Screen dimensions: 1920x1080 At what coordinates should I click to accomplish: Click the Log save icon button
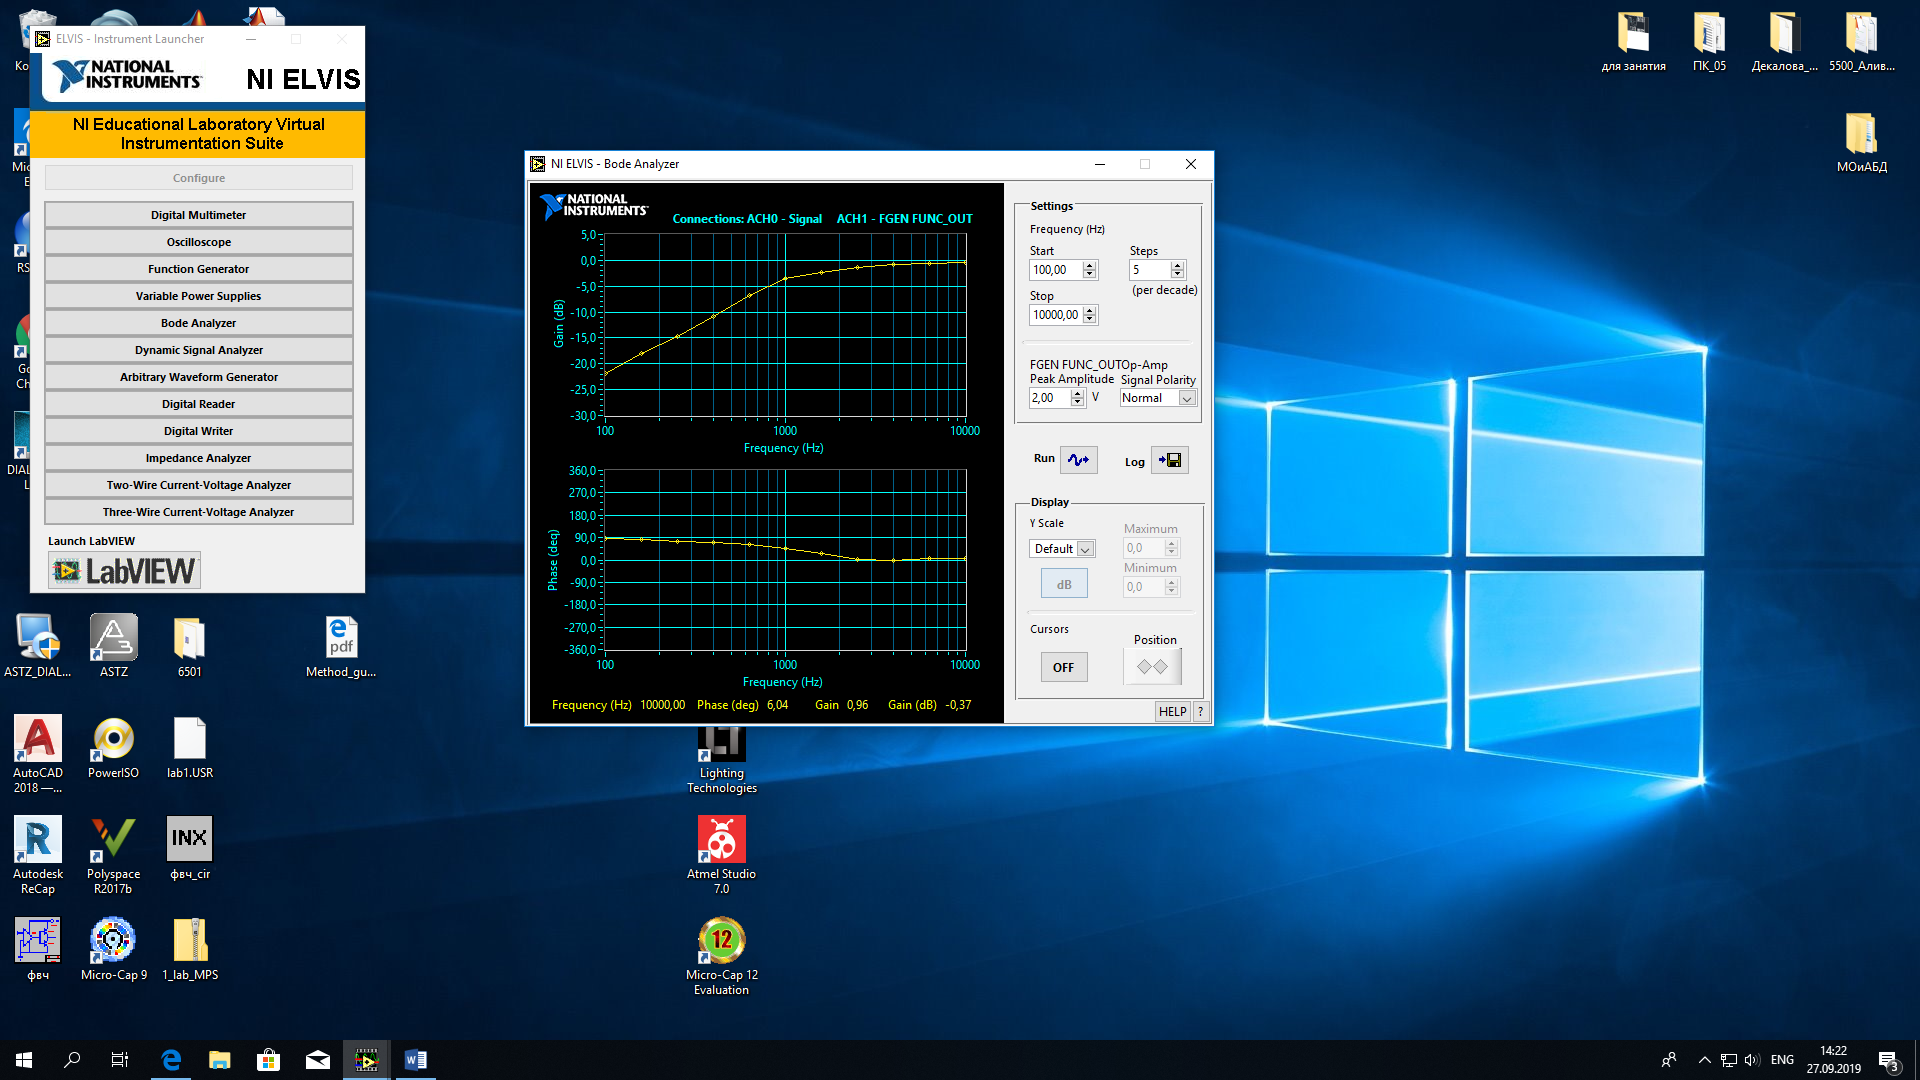tap(1169, 460)
